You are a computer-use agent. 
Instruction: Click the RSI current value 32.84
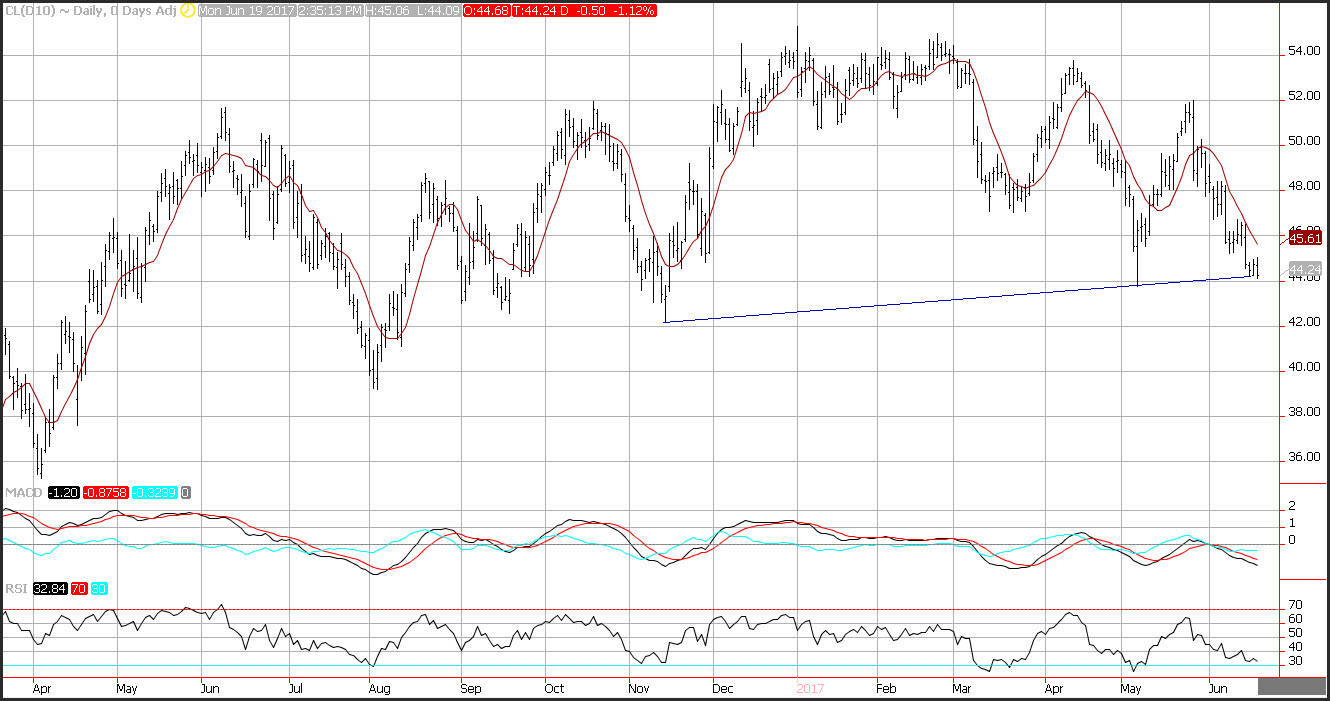(50, 589)
